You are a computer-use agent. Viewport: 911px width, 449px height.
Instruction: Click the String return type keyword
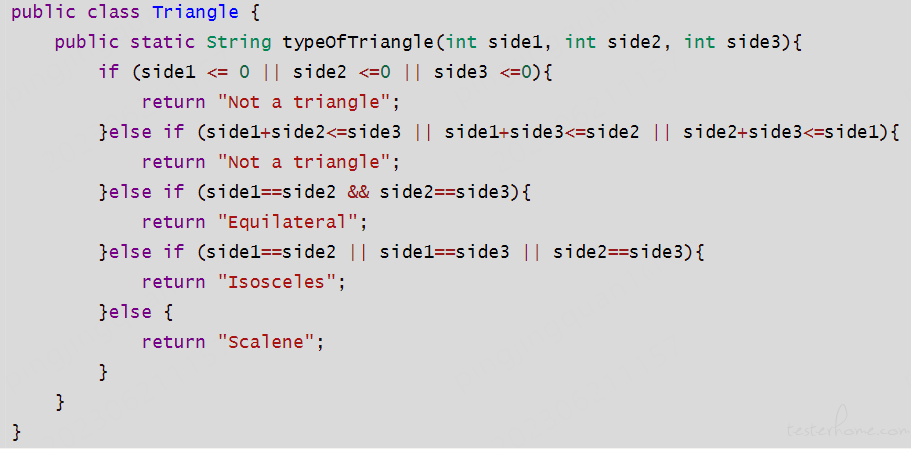pyautogui.click(x=239, y=42)
